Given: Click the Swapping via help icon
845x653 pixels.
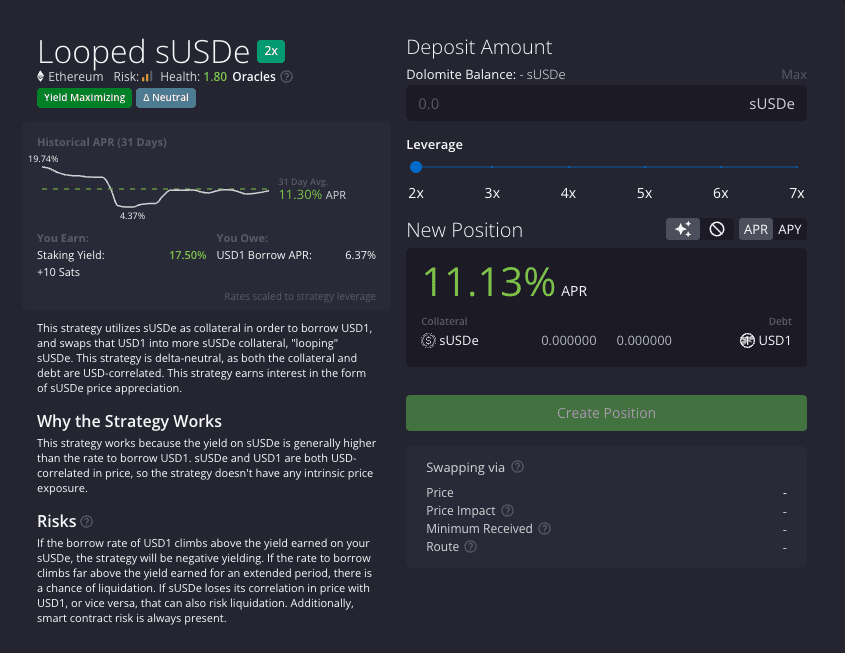Looking at the screenshot, I should point(517,467).
